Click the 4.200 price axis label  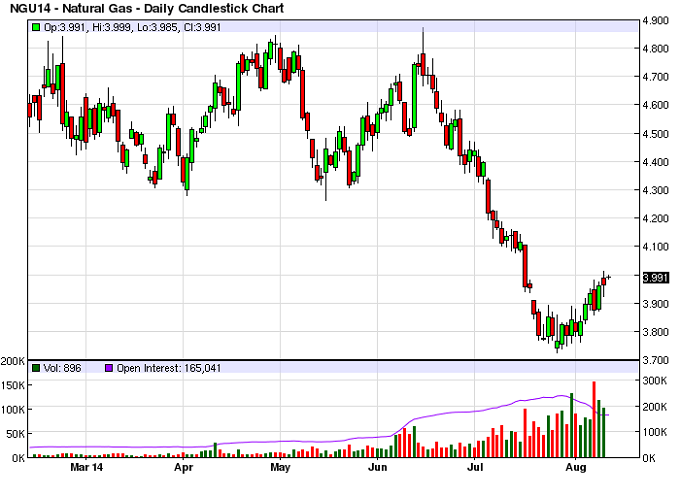coord(655,219)
